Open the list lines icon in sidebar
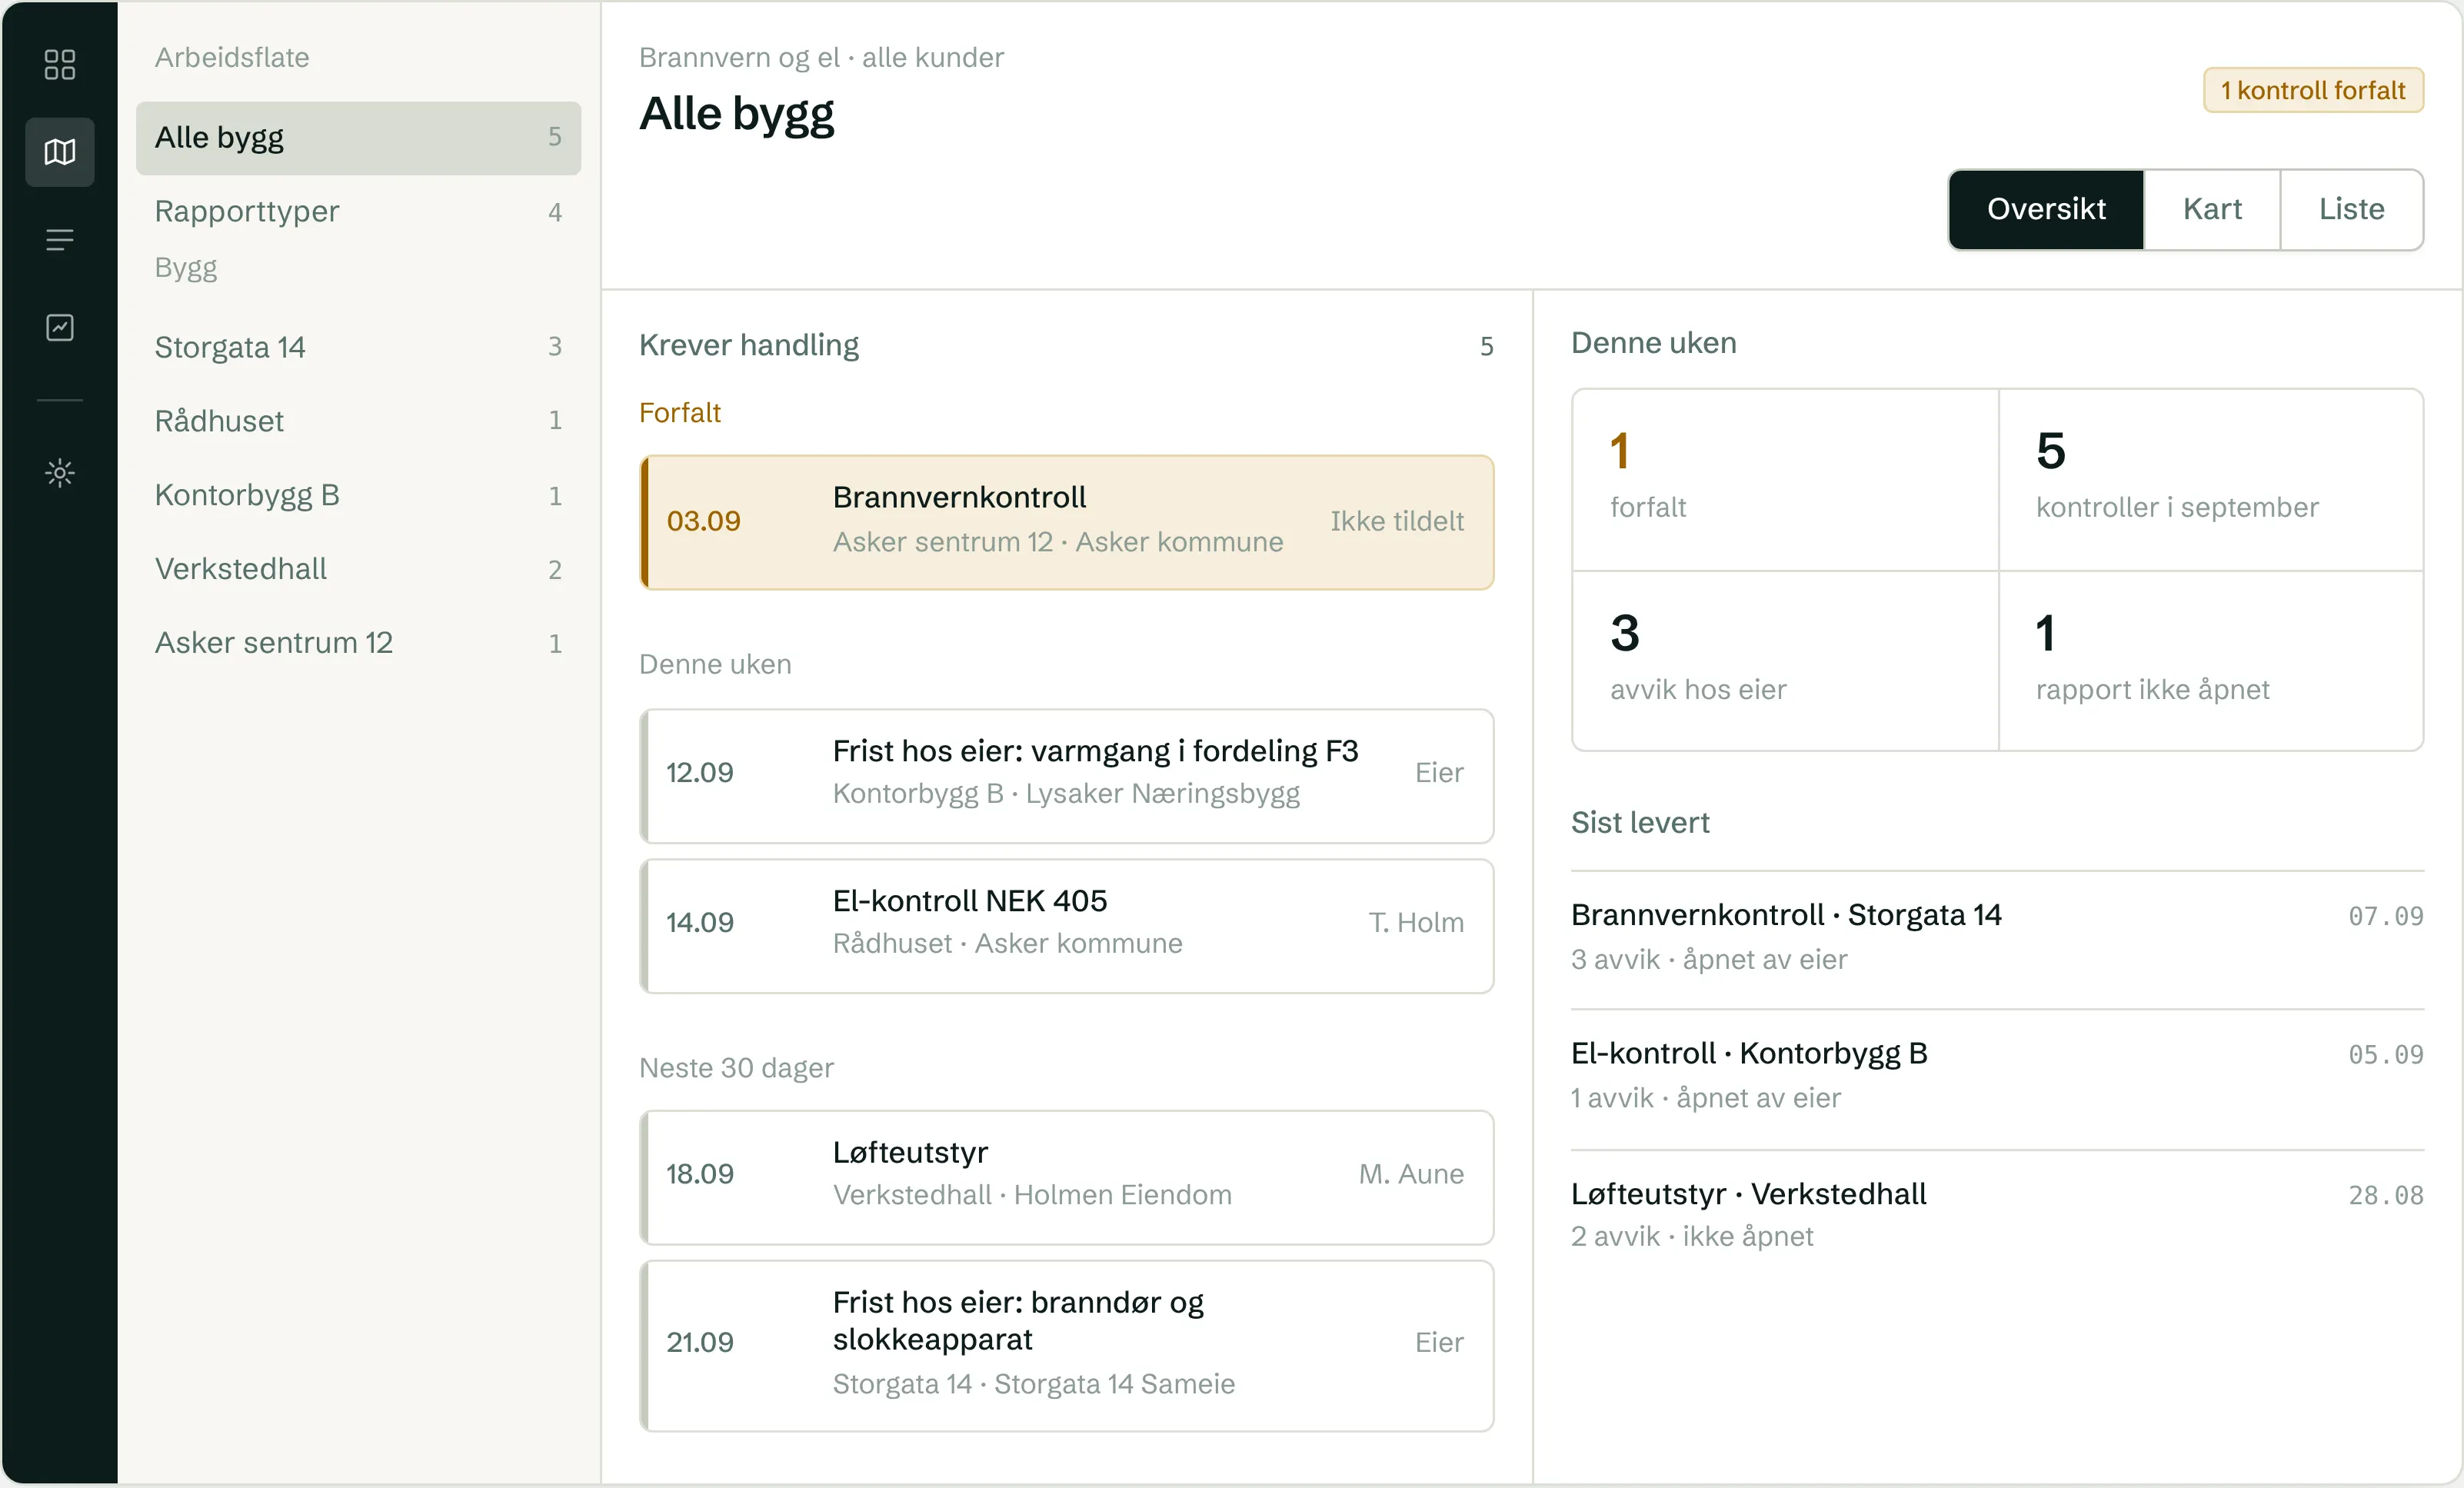The image size is (2464, 1488). (60, 240)
